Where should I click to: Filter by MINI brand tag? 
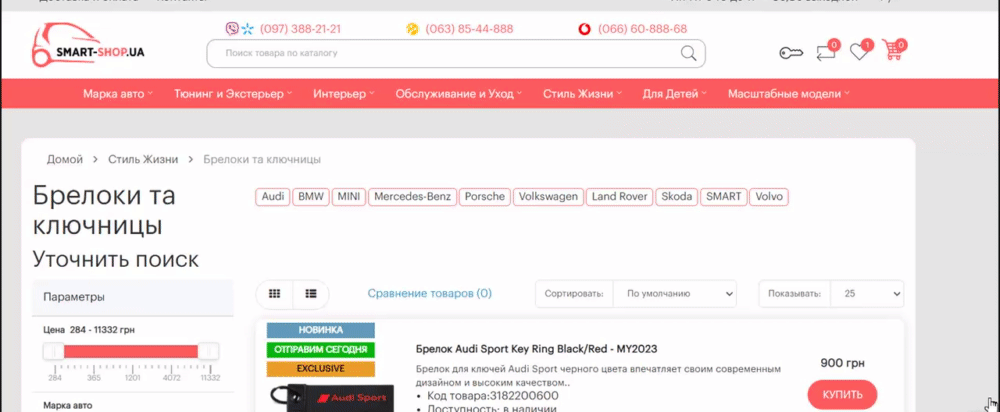(x=349, y=196)
